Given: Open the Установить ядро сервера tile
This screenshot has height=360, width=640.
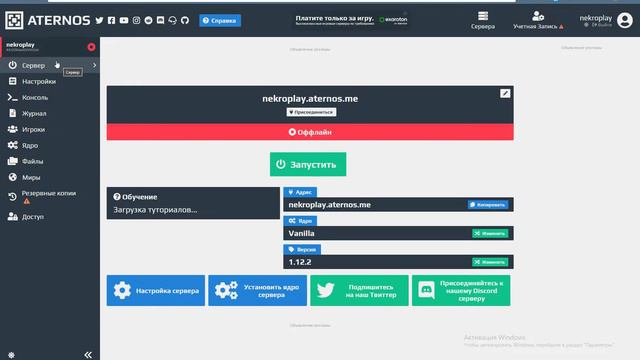Looking at the screenshot, I should (x=258, y=290).
